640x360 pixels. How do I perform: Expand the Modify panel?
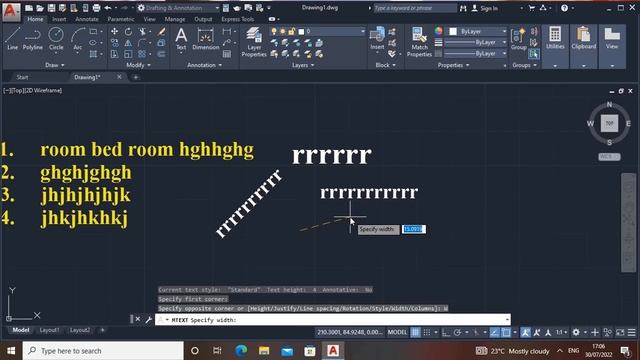138,65
